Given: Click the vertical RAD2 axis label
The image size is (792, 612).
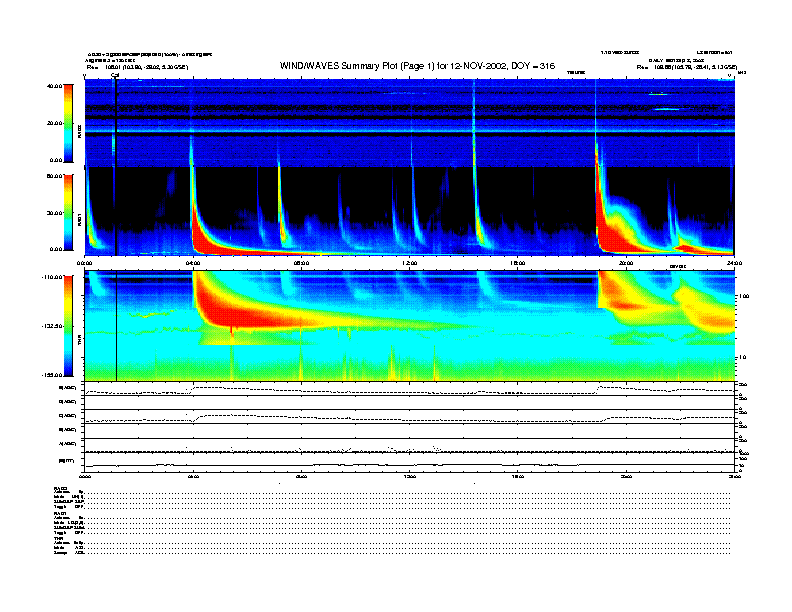Looking at the screenshot, I should pyautogui.click(x=79, y=131).
